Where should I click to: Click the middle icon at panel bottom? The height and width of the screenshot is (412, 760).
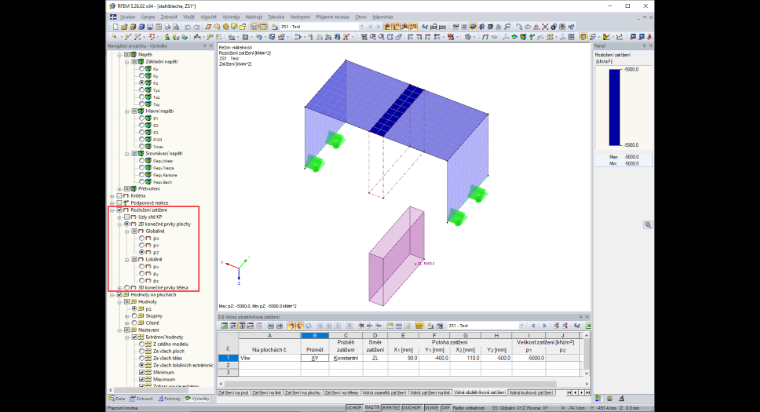pyautogui.click(x=610, y=398)
